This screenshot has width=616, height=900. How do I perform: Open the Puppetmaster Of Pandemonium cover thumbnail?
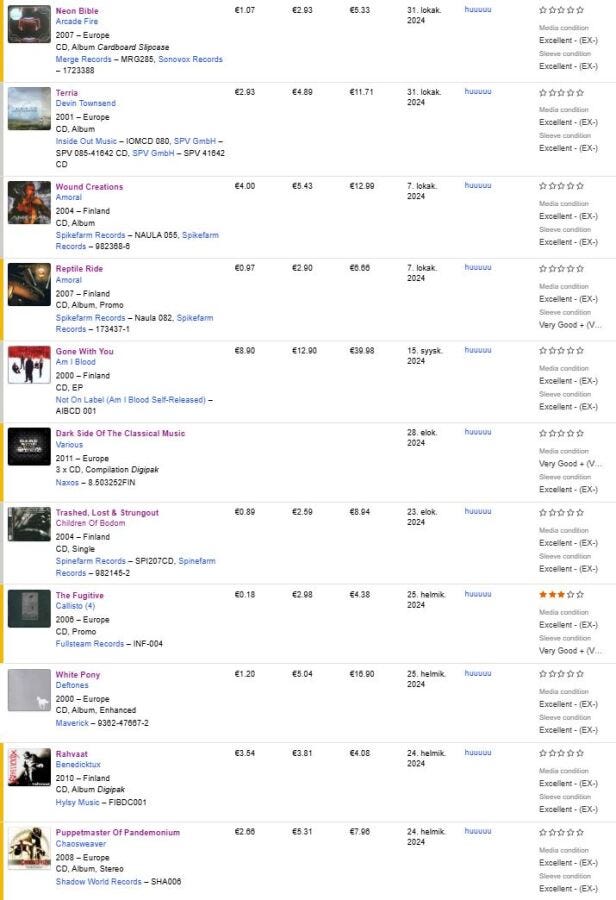29,848
